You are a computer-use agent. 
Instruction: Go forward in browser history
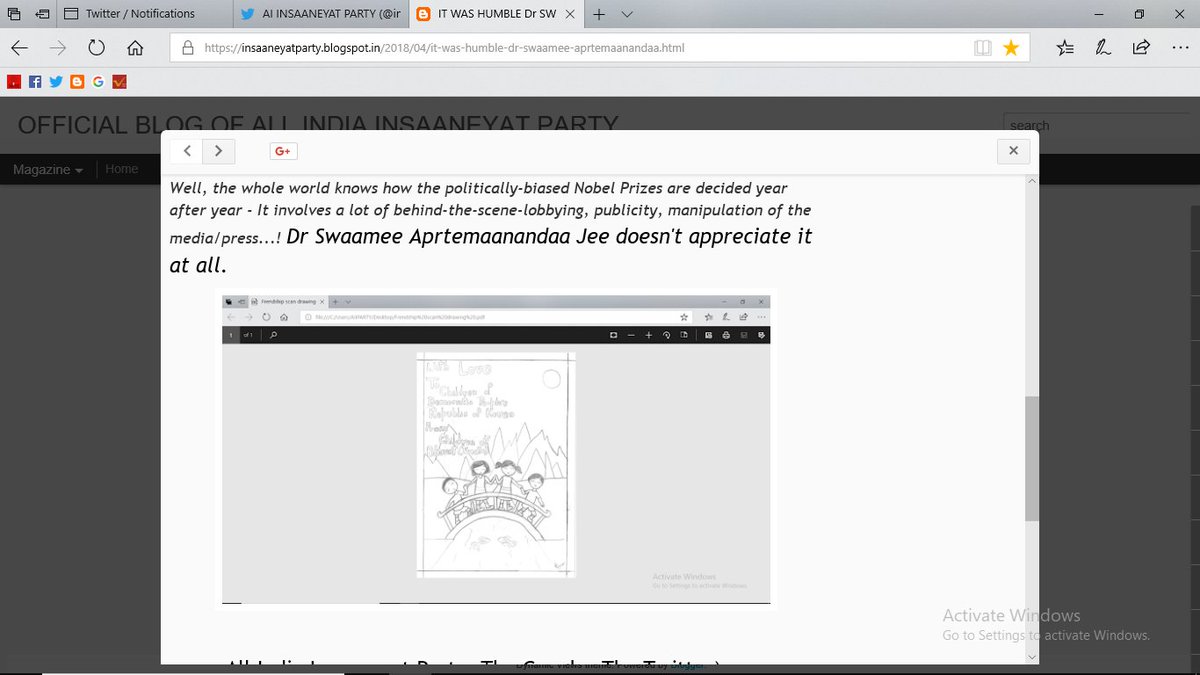58,47
